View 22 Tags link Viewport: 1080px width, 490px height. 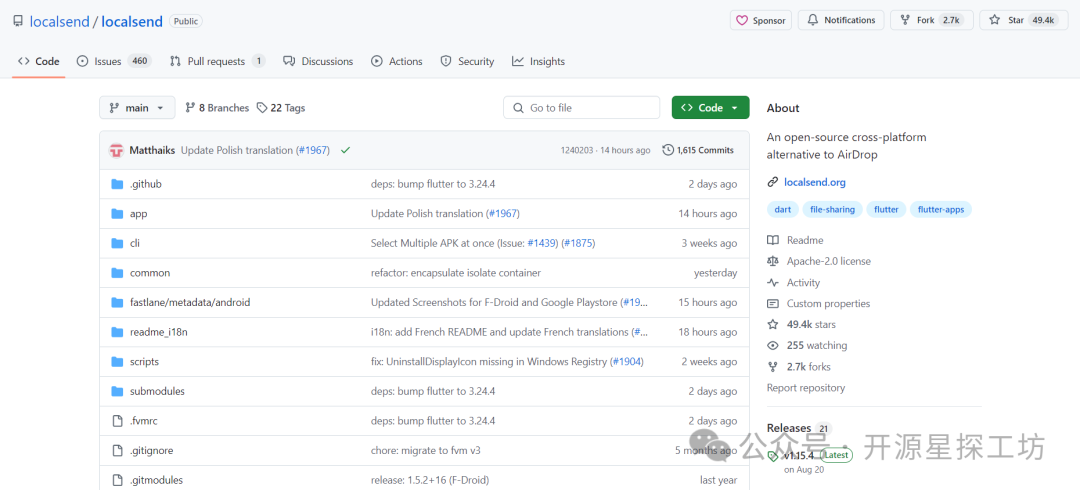tap(281, 108)
